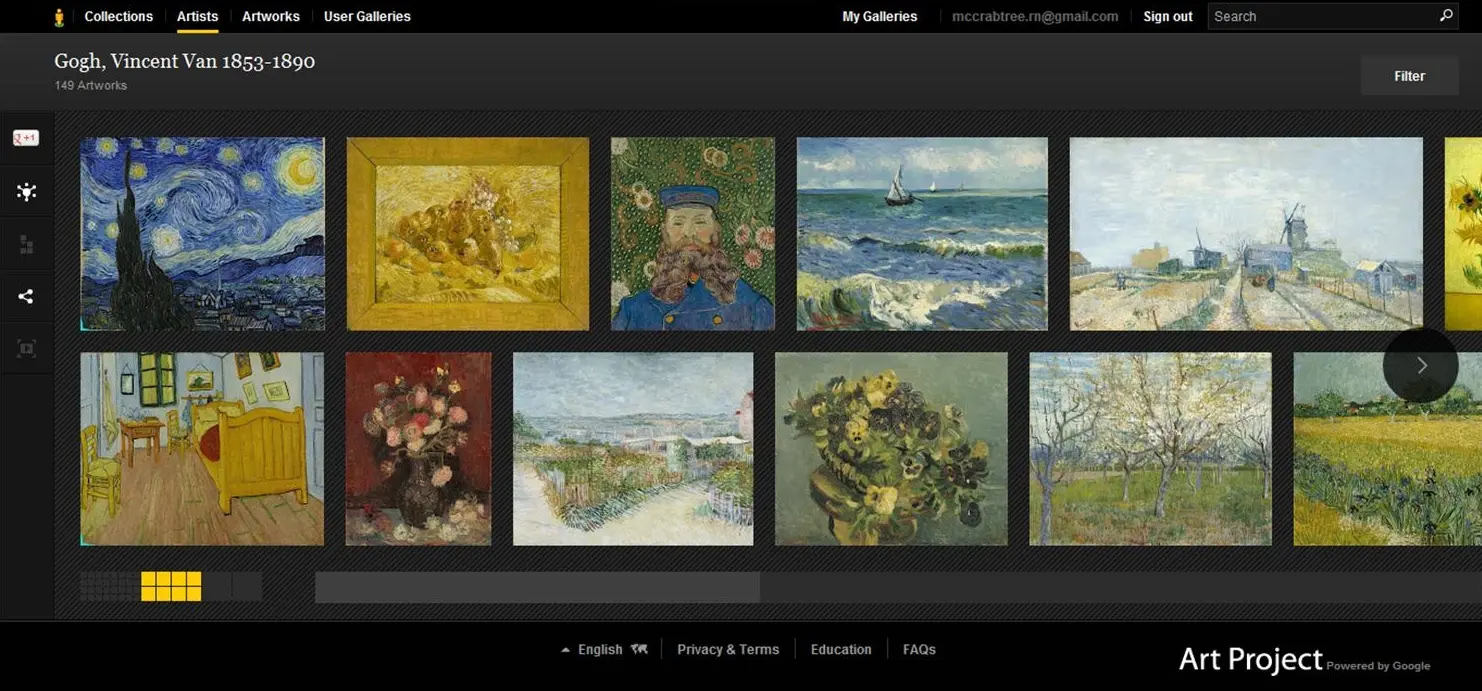Open the Privacy & Terms link
The height and width of the screenshot is (691, 1482).
728,649
